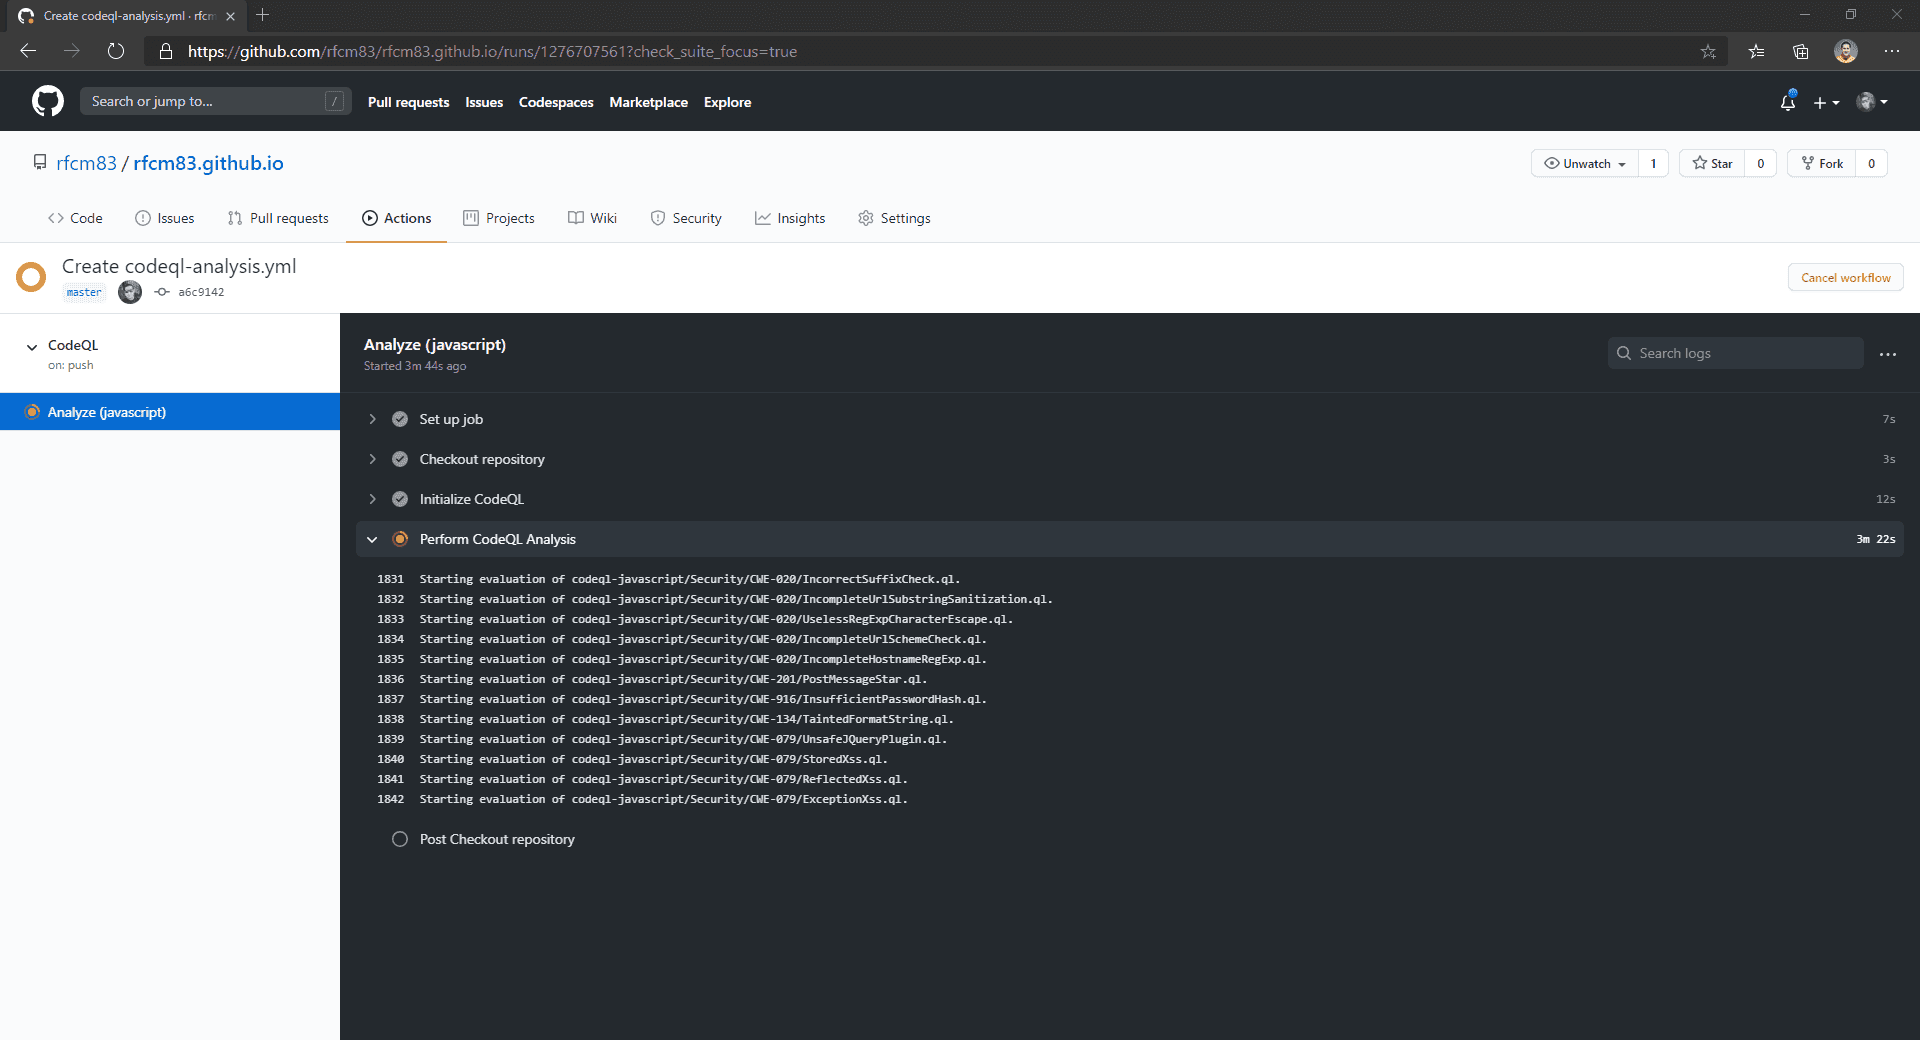Screen dimensions: 1920x1040
Task: Switch to the Code tab
Action: [x=75, y=218]
